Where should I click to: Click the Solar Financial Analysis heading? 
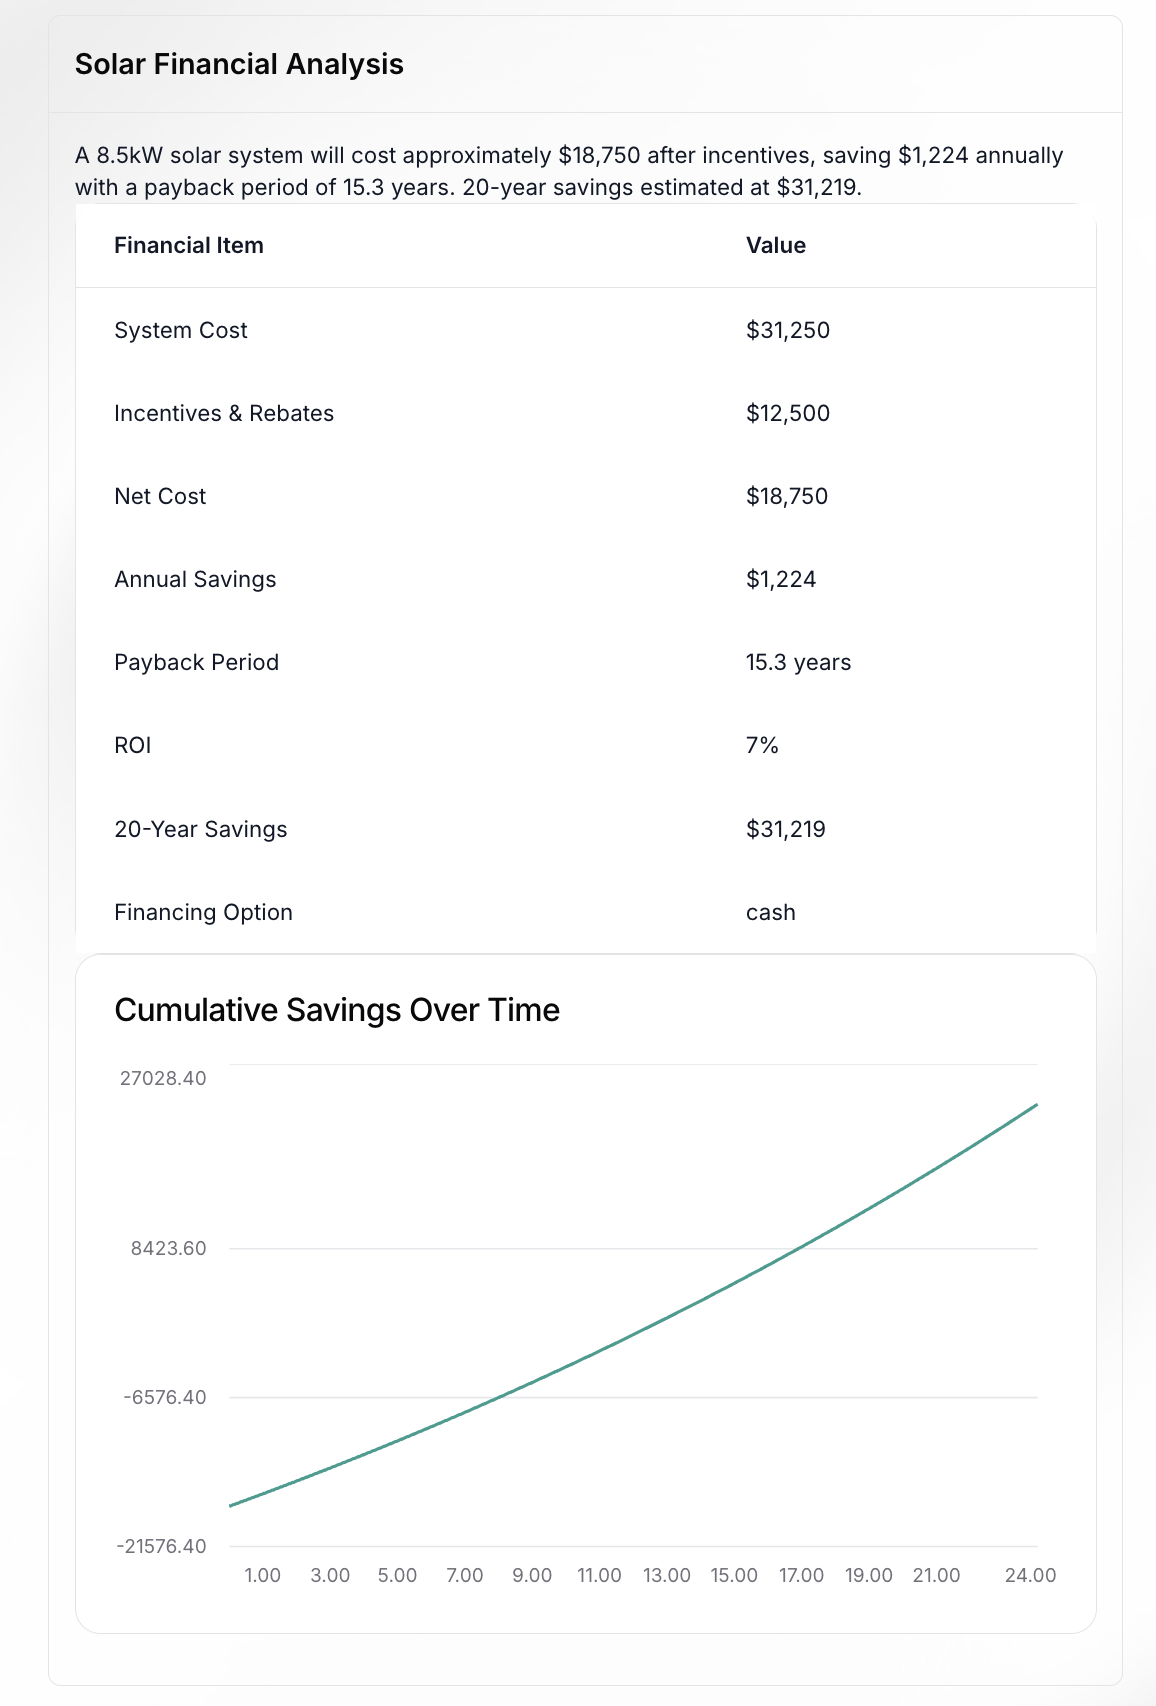pos(239,64)
